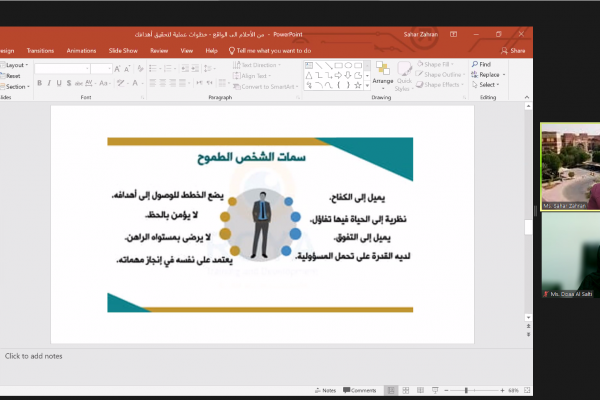Switch to the Review tab

[159, 50]
